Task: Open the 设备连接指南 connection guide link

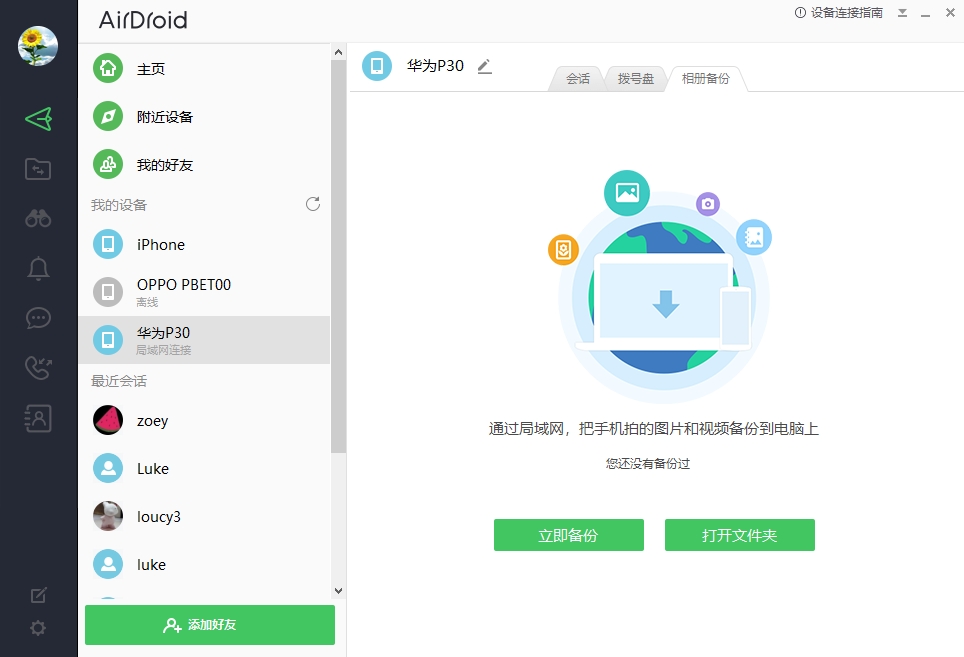Action: [x=839, y=13]
